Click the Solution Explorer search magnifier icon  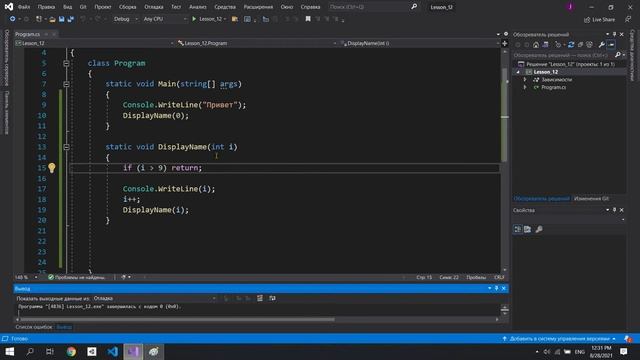[618, 55]
